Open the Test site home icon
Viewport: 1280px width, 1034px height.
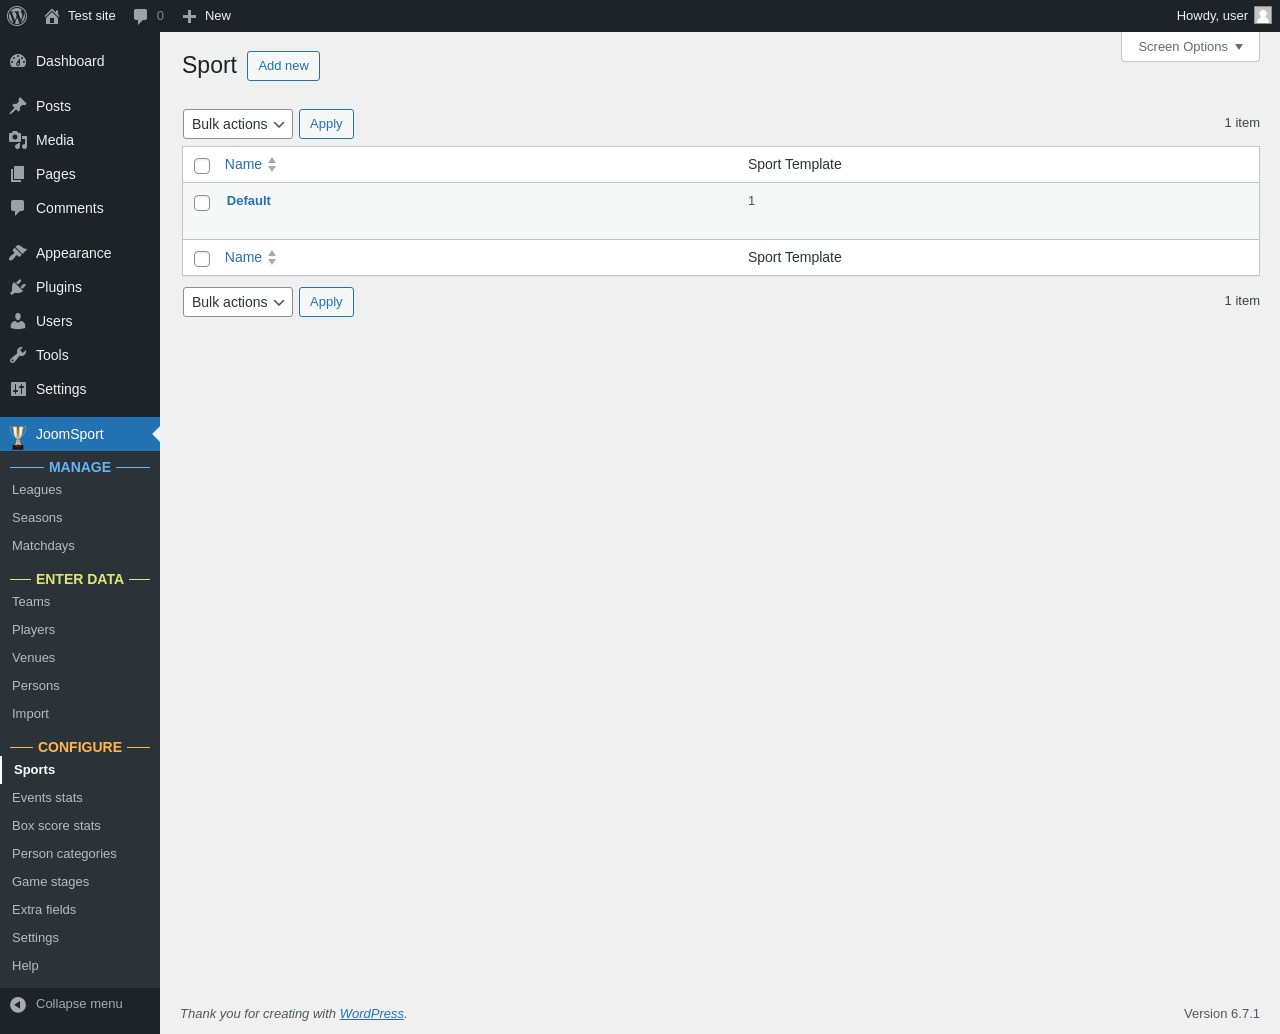(52, 16)
